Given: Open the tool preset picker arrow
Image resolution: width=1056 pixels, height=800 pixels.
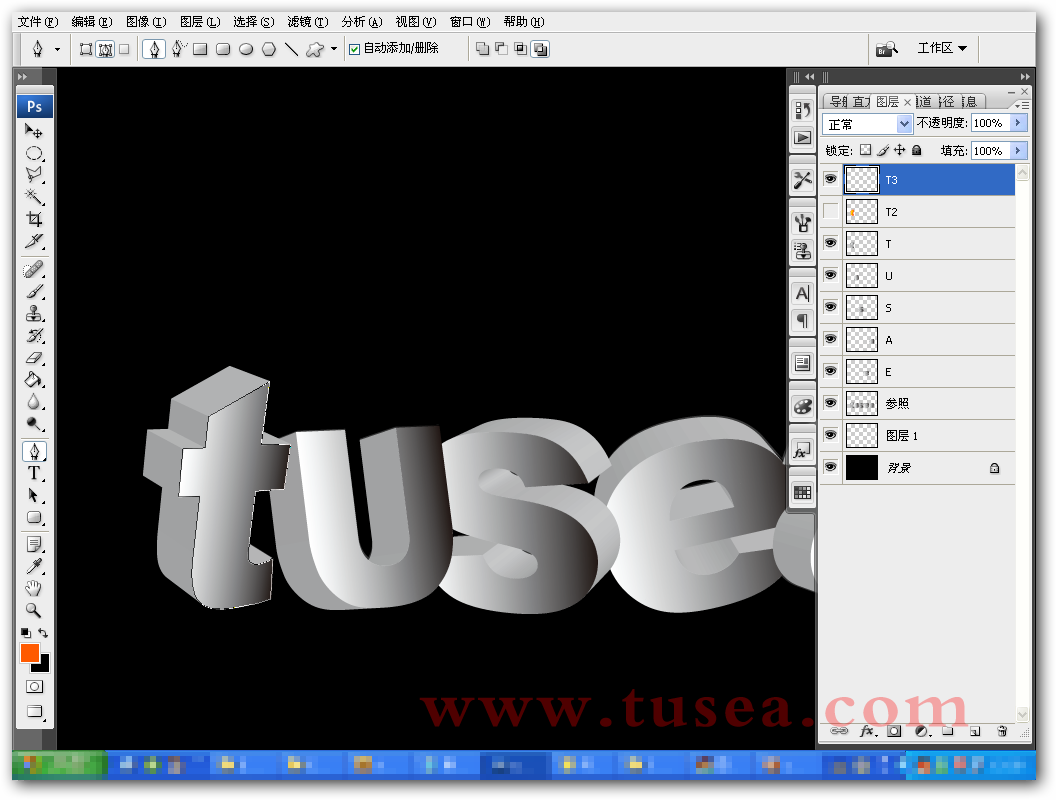Looking at the screenshot, I should click(x=57, y=49).
